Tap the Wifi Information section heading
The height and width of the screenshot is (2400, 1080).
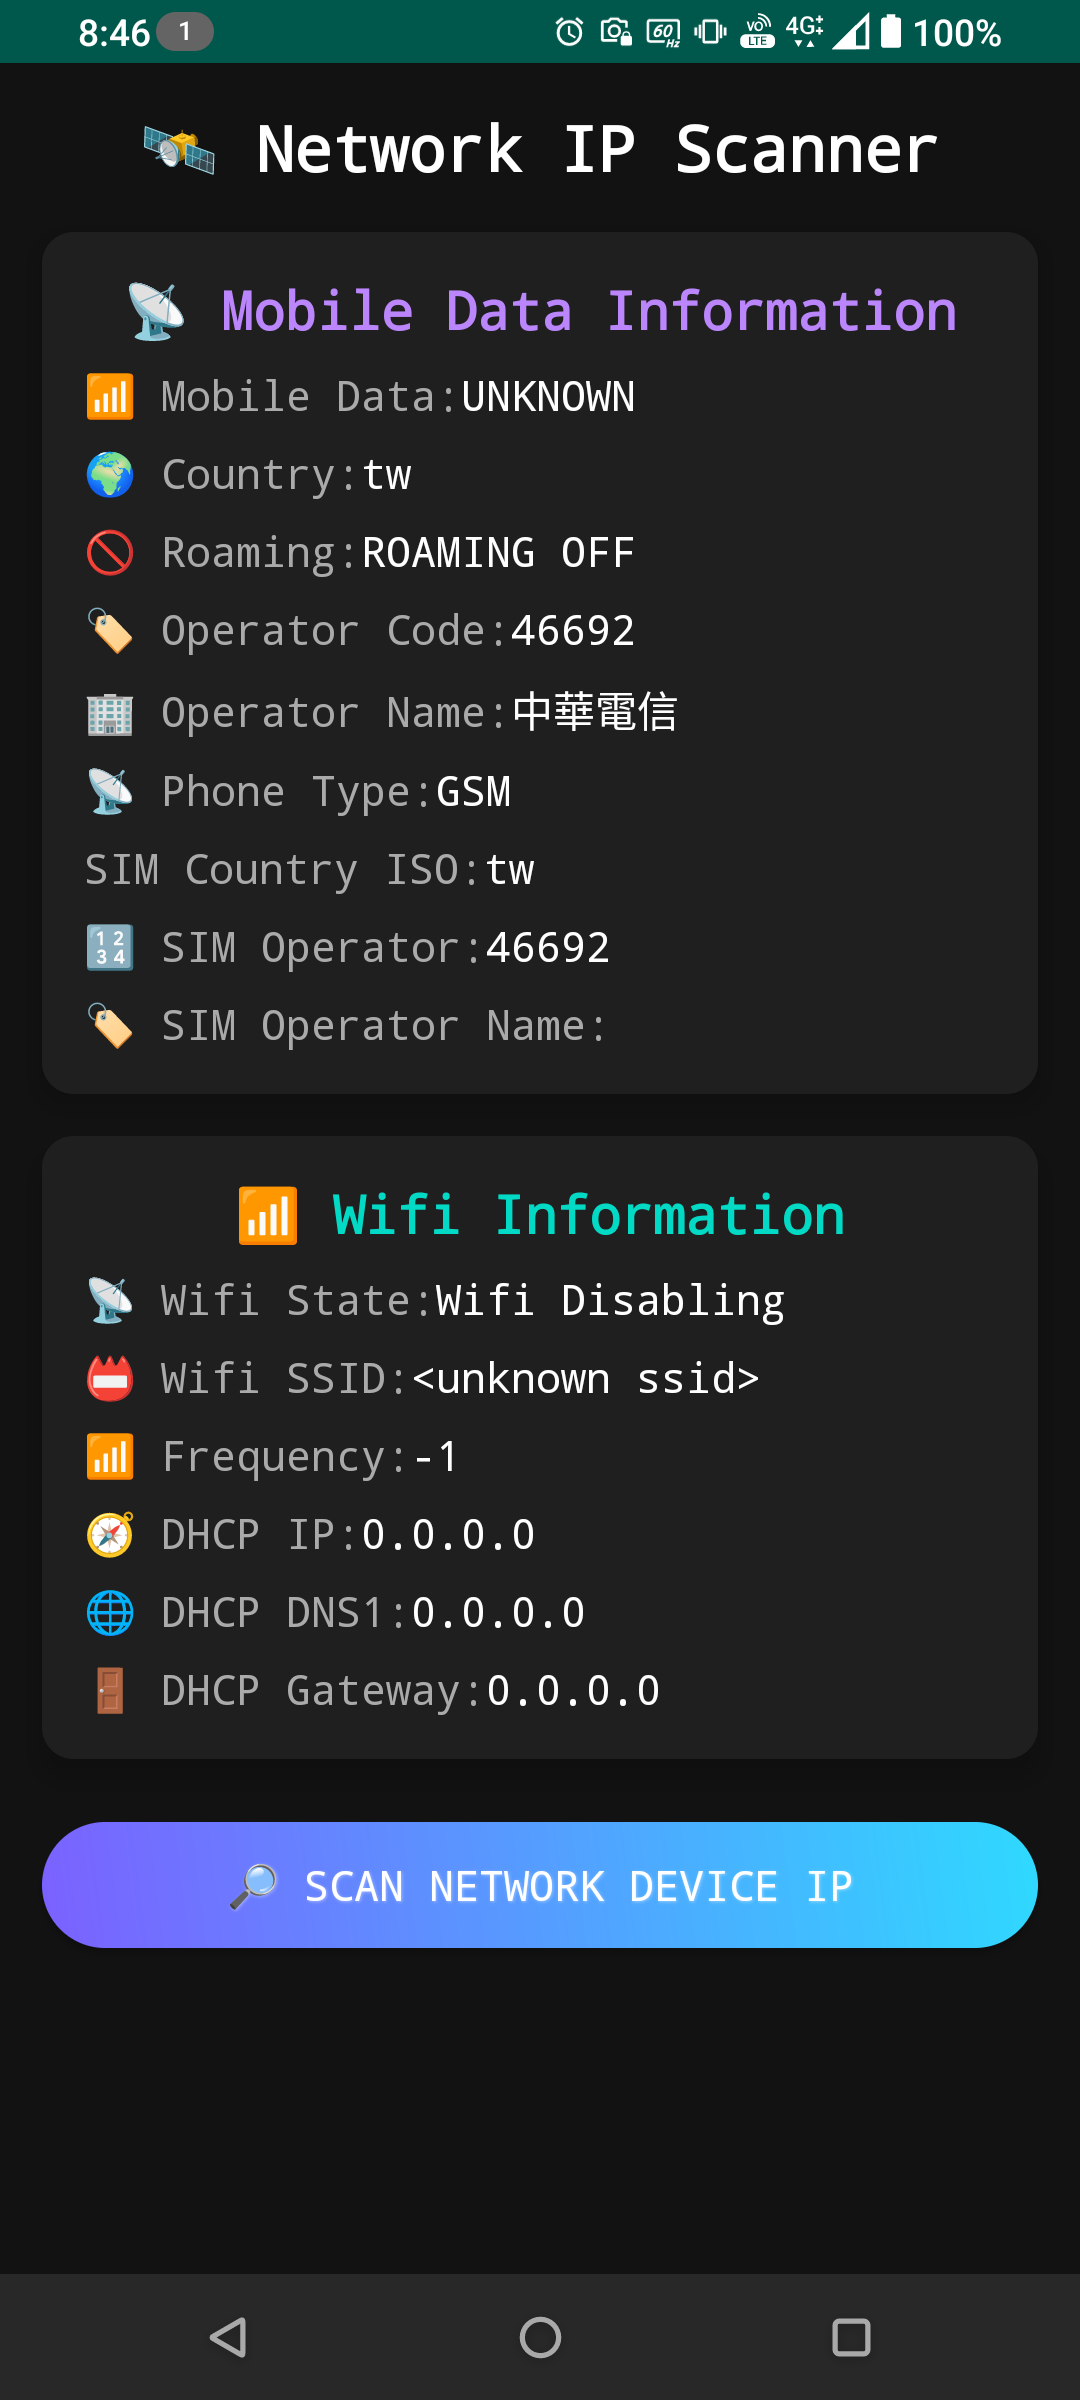(588, 1216)
